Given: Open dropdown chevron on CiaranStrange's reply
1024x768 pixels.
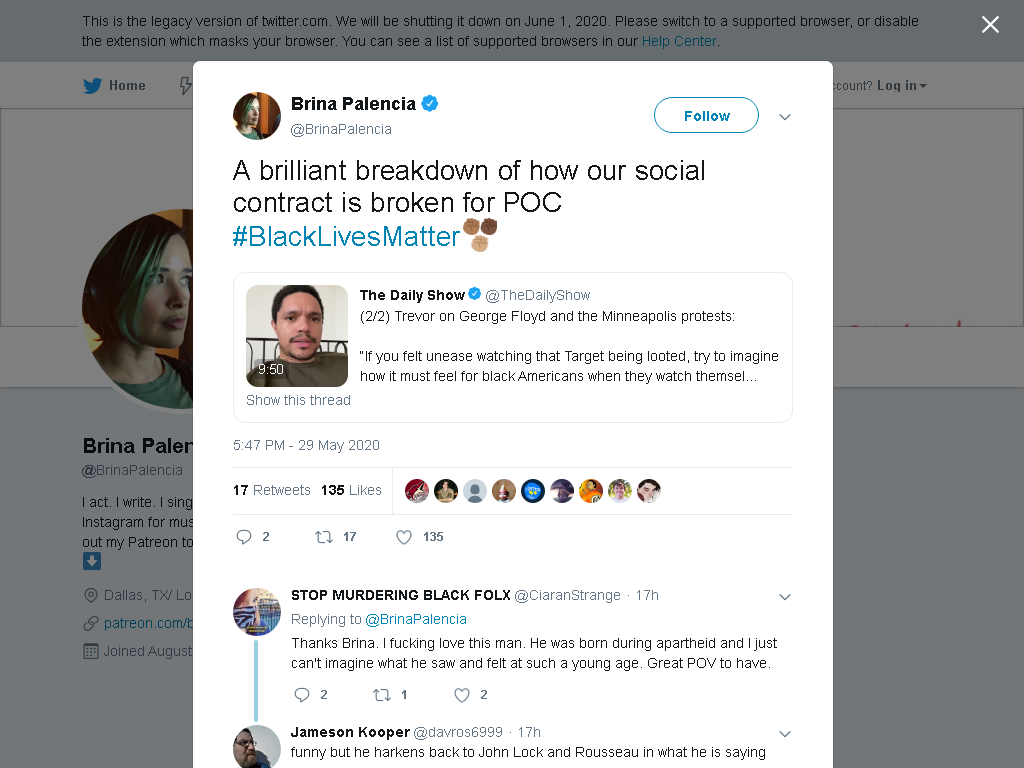Looking at the screenshot, I should [x=785, y=597].
